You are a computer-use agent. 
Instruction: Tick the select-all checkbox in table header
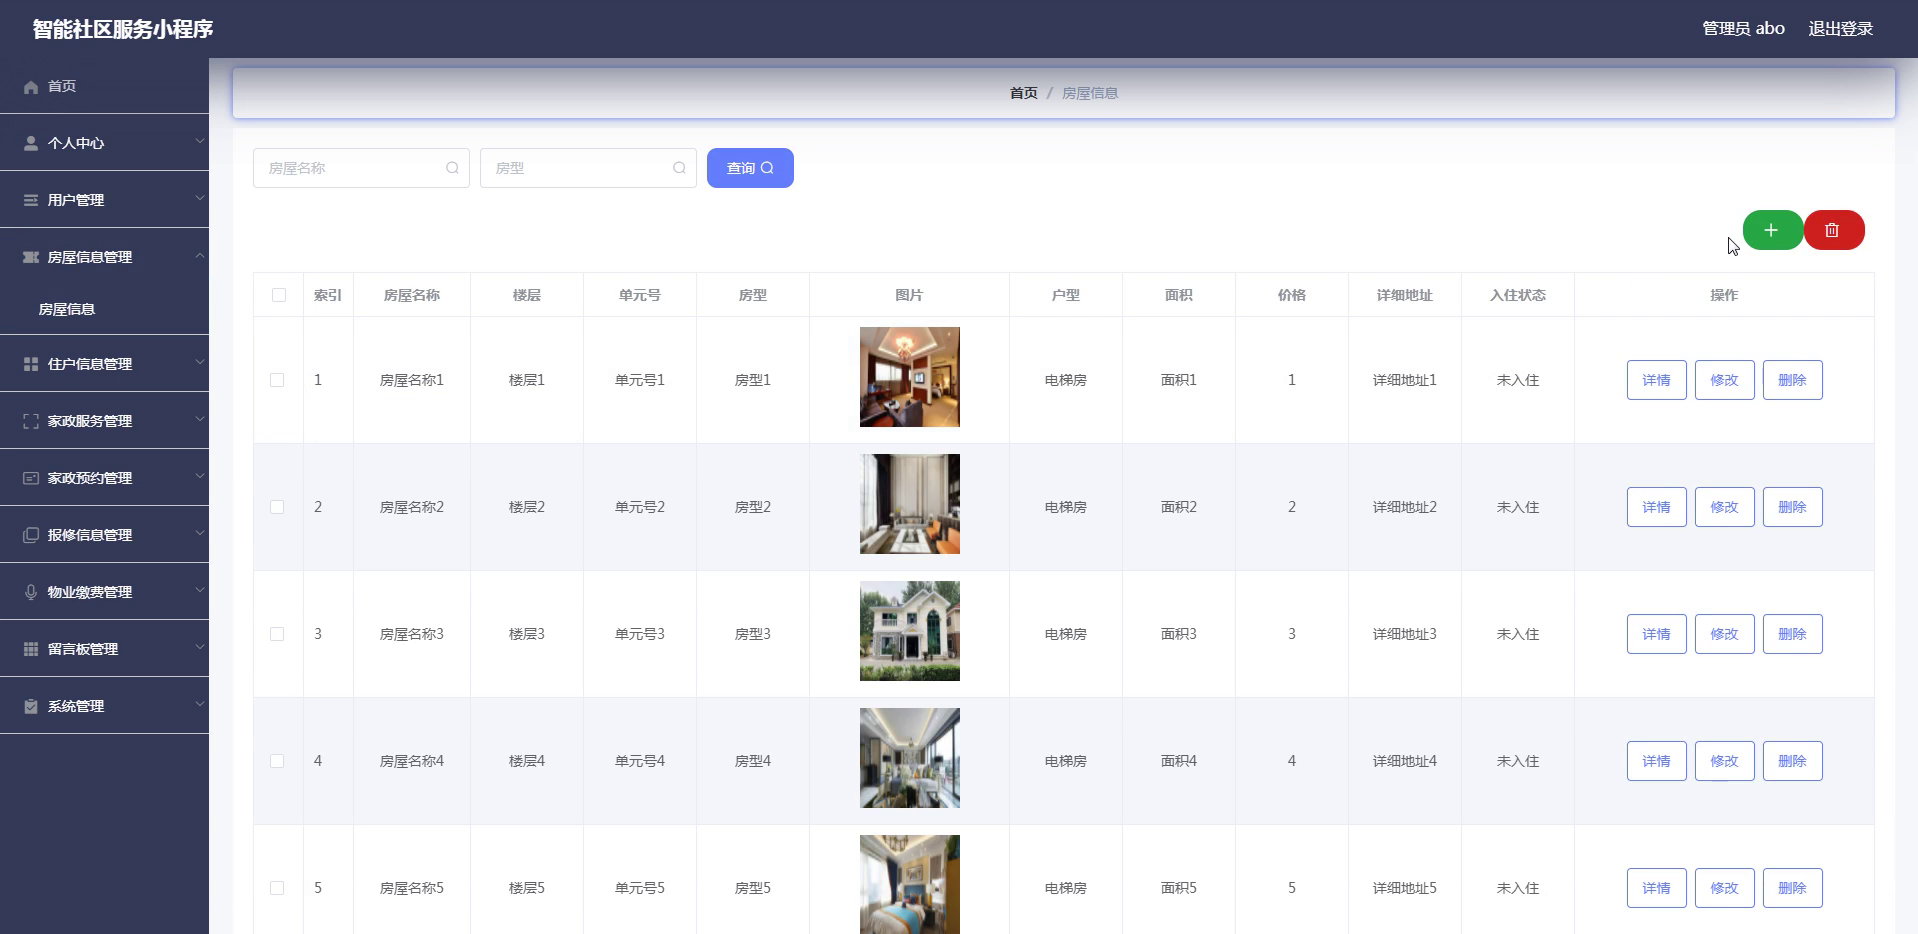click(279, 295)
